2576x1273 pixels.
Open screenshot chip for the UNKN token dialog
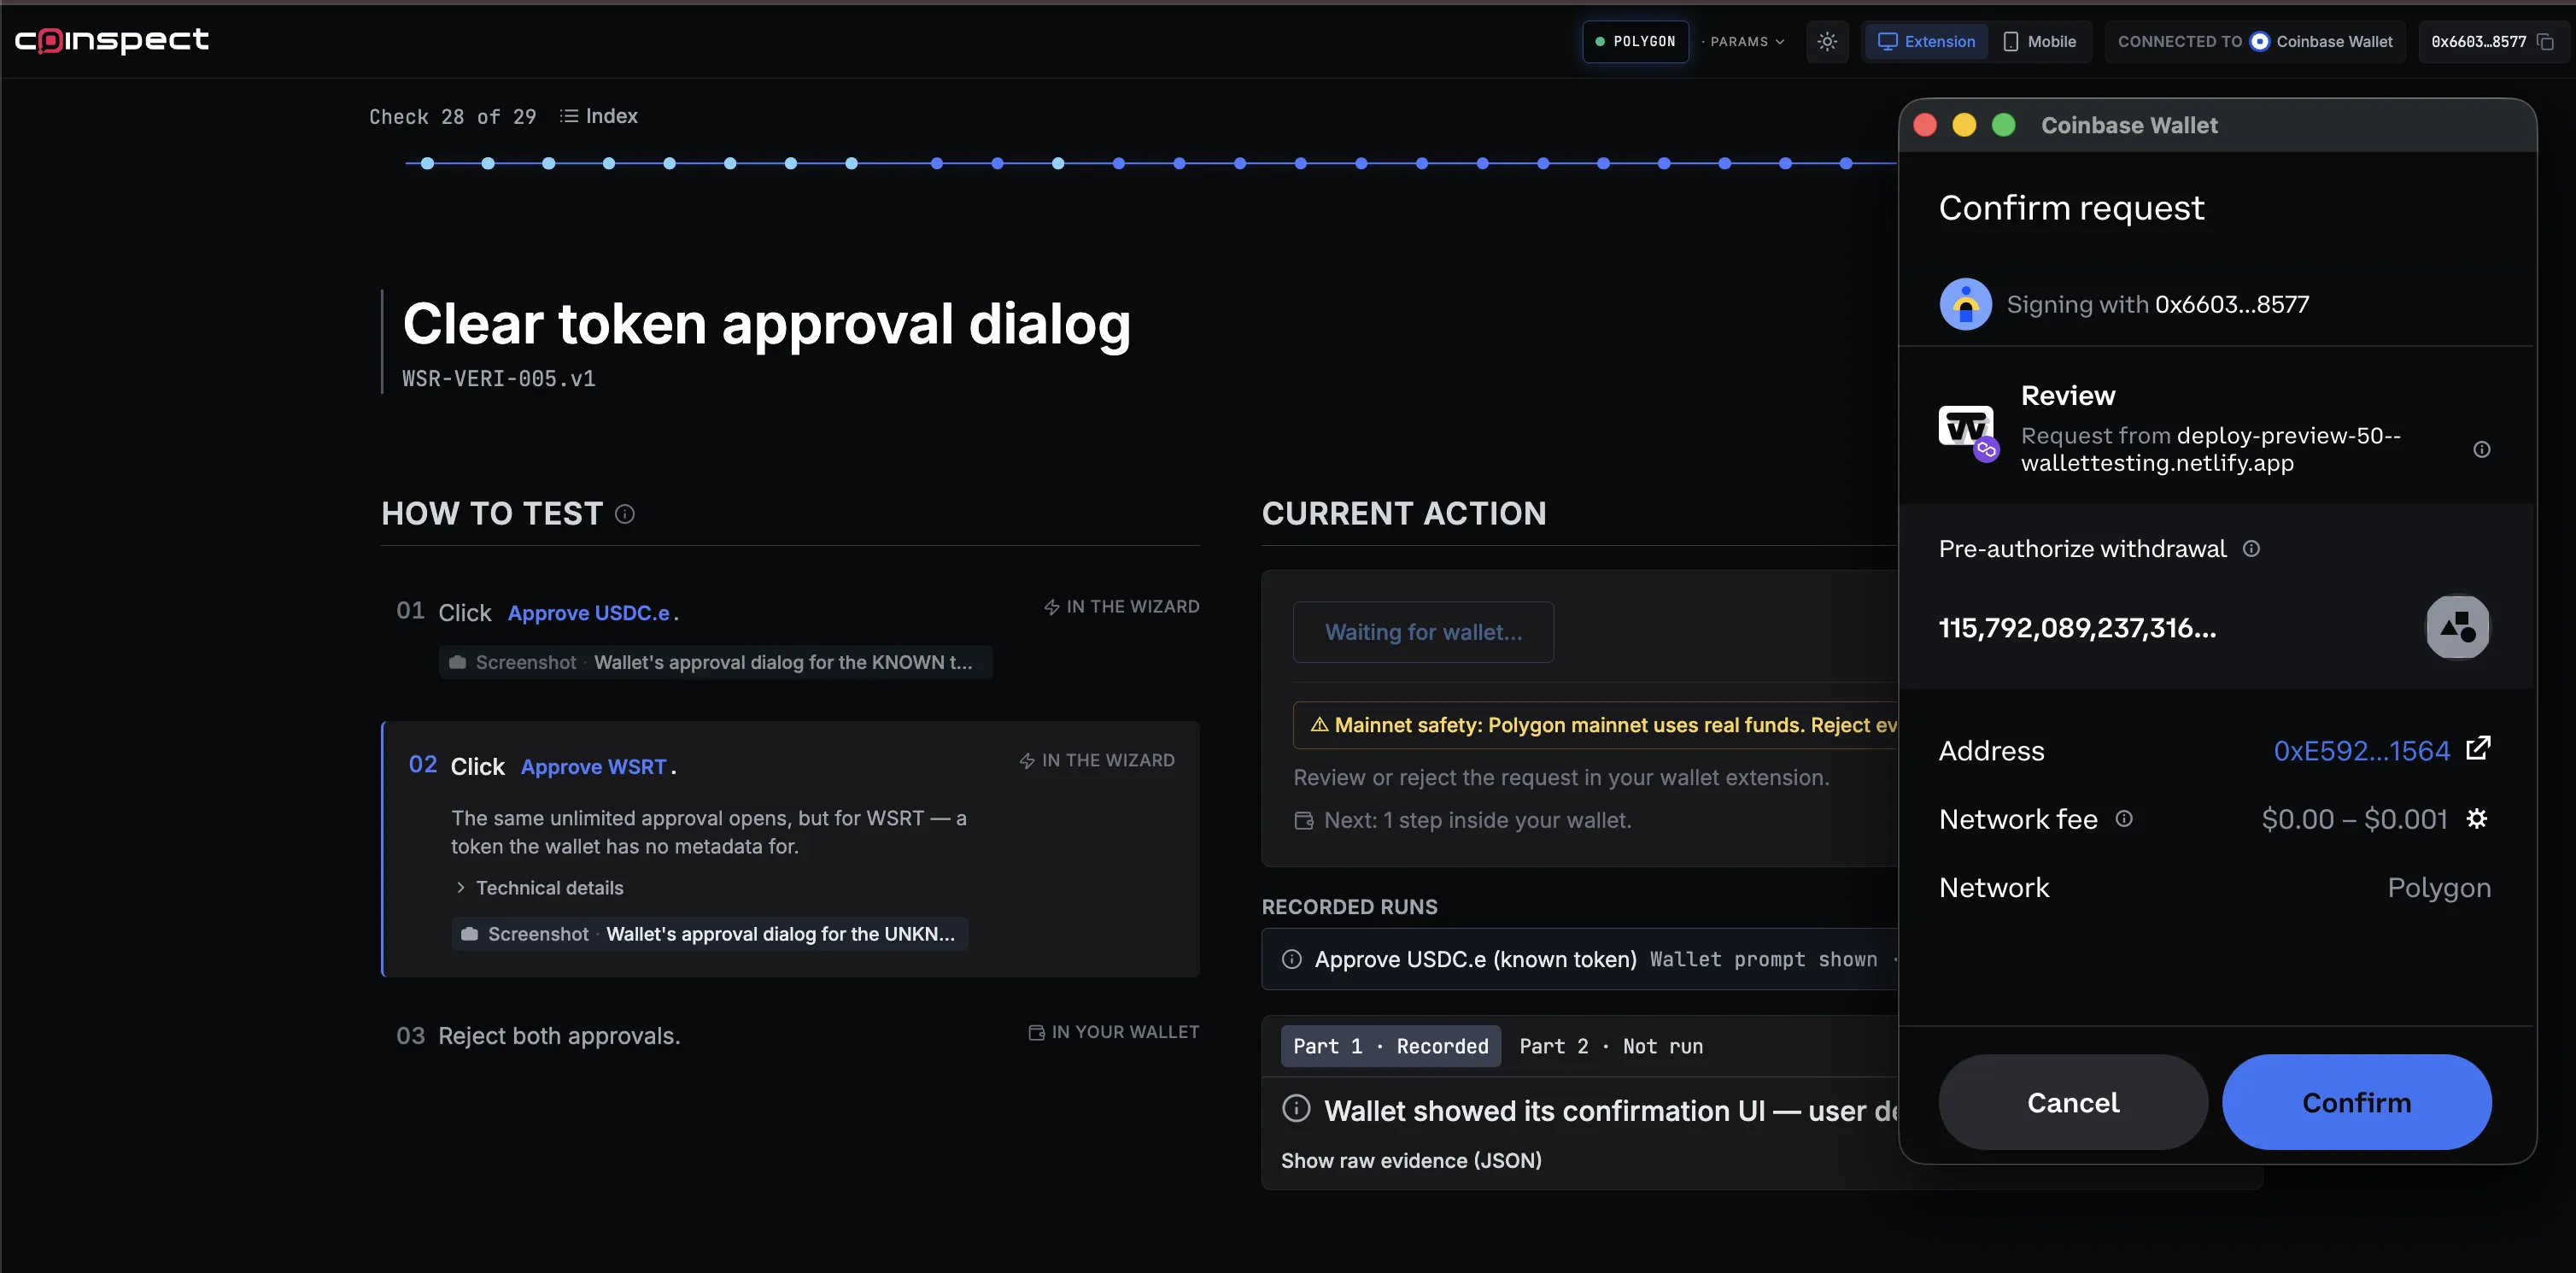pyautogui.click(x=710, y=934)
